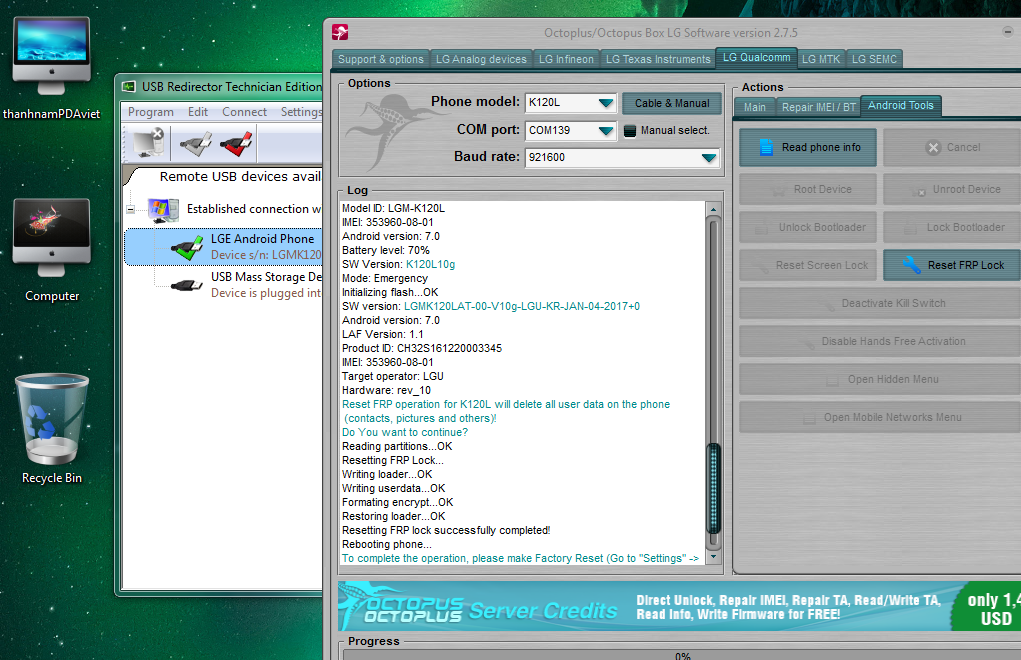Switch to the Support & options tab
Viewport: 1021px width, 660px height.
(x=381, y=59)
